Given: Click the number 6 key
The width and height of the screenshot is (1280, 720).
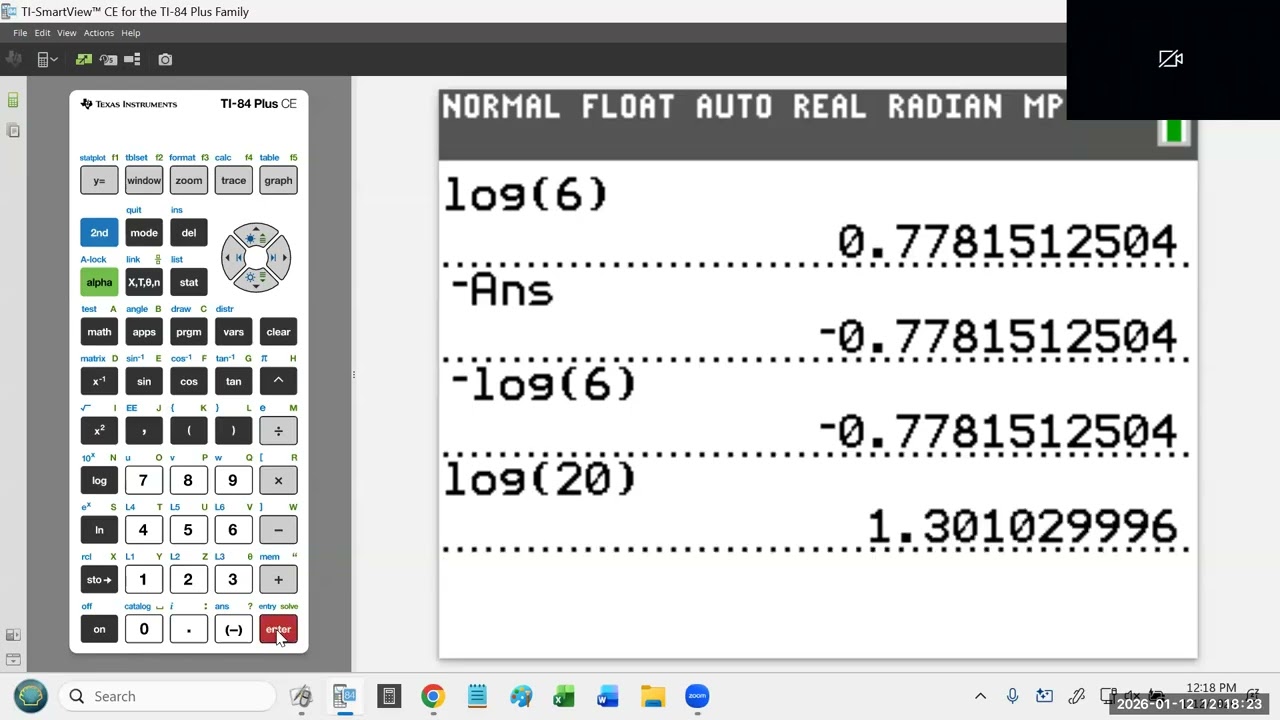Looking at the screenshot, I should [233, 530].
